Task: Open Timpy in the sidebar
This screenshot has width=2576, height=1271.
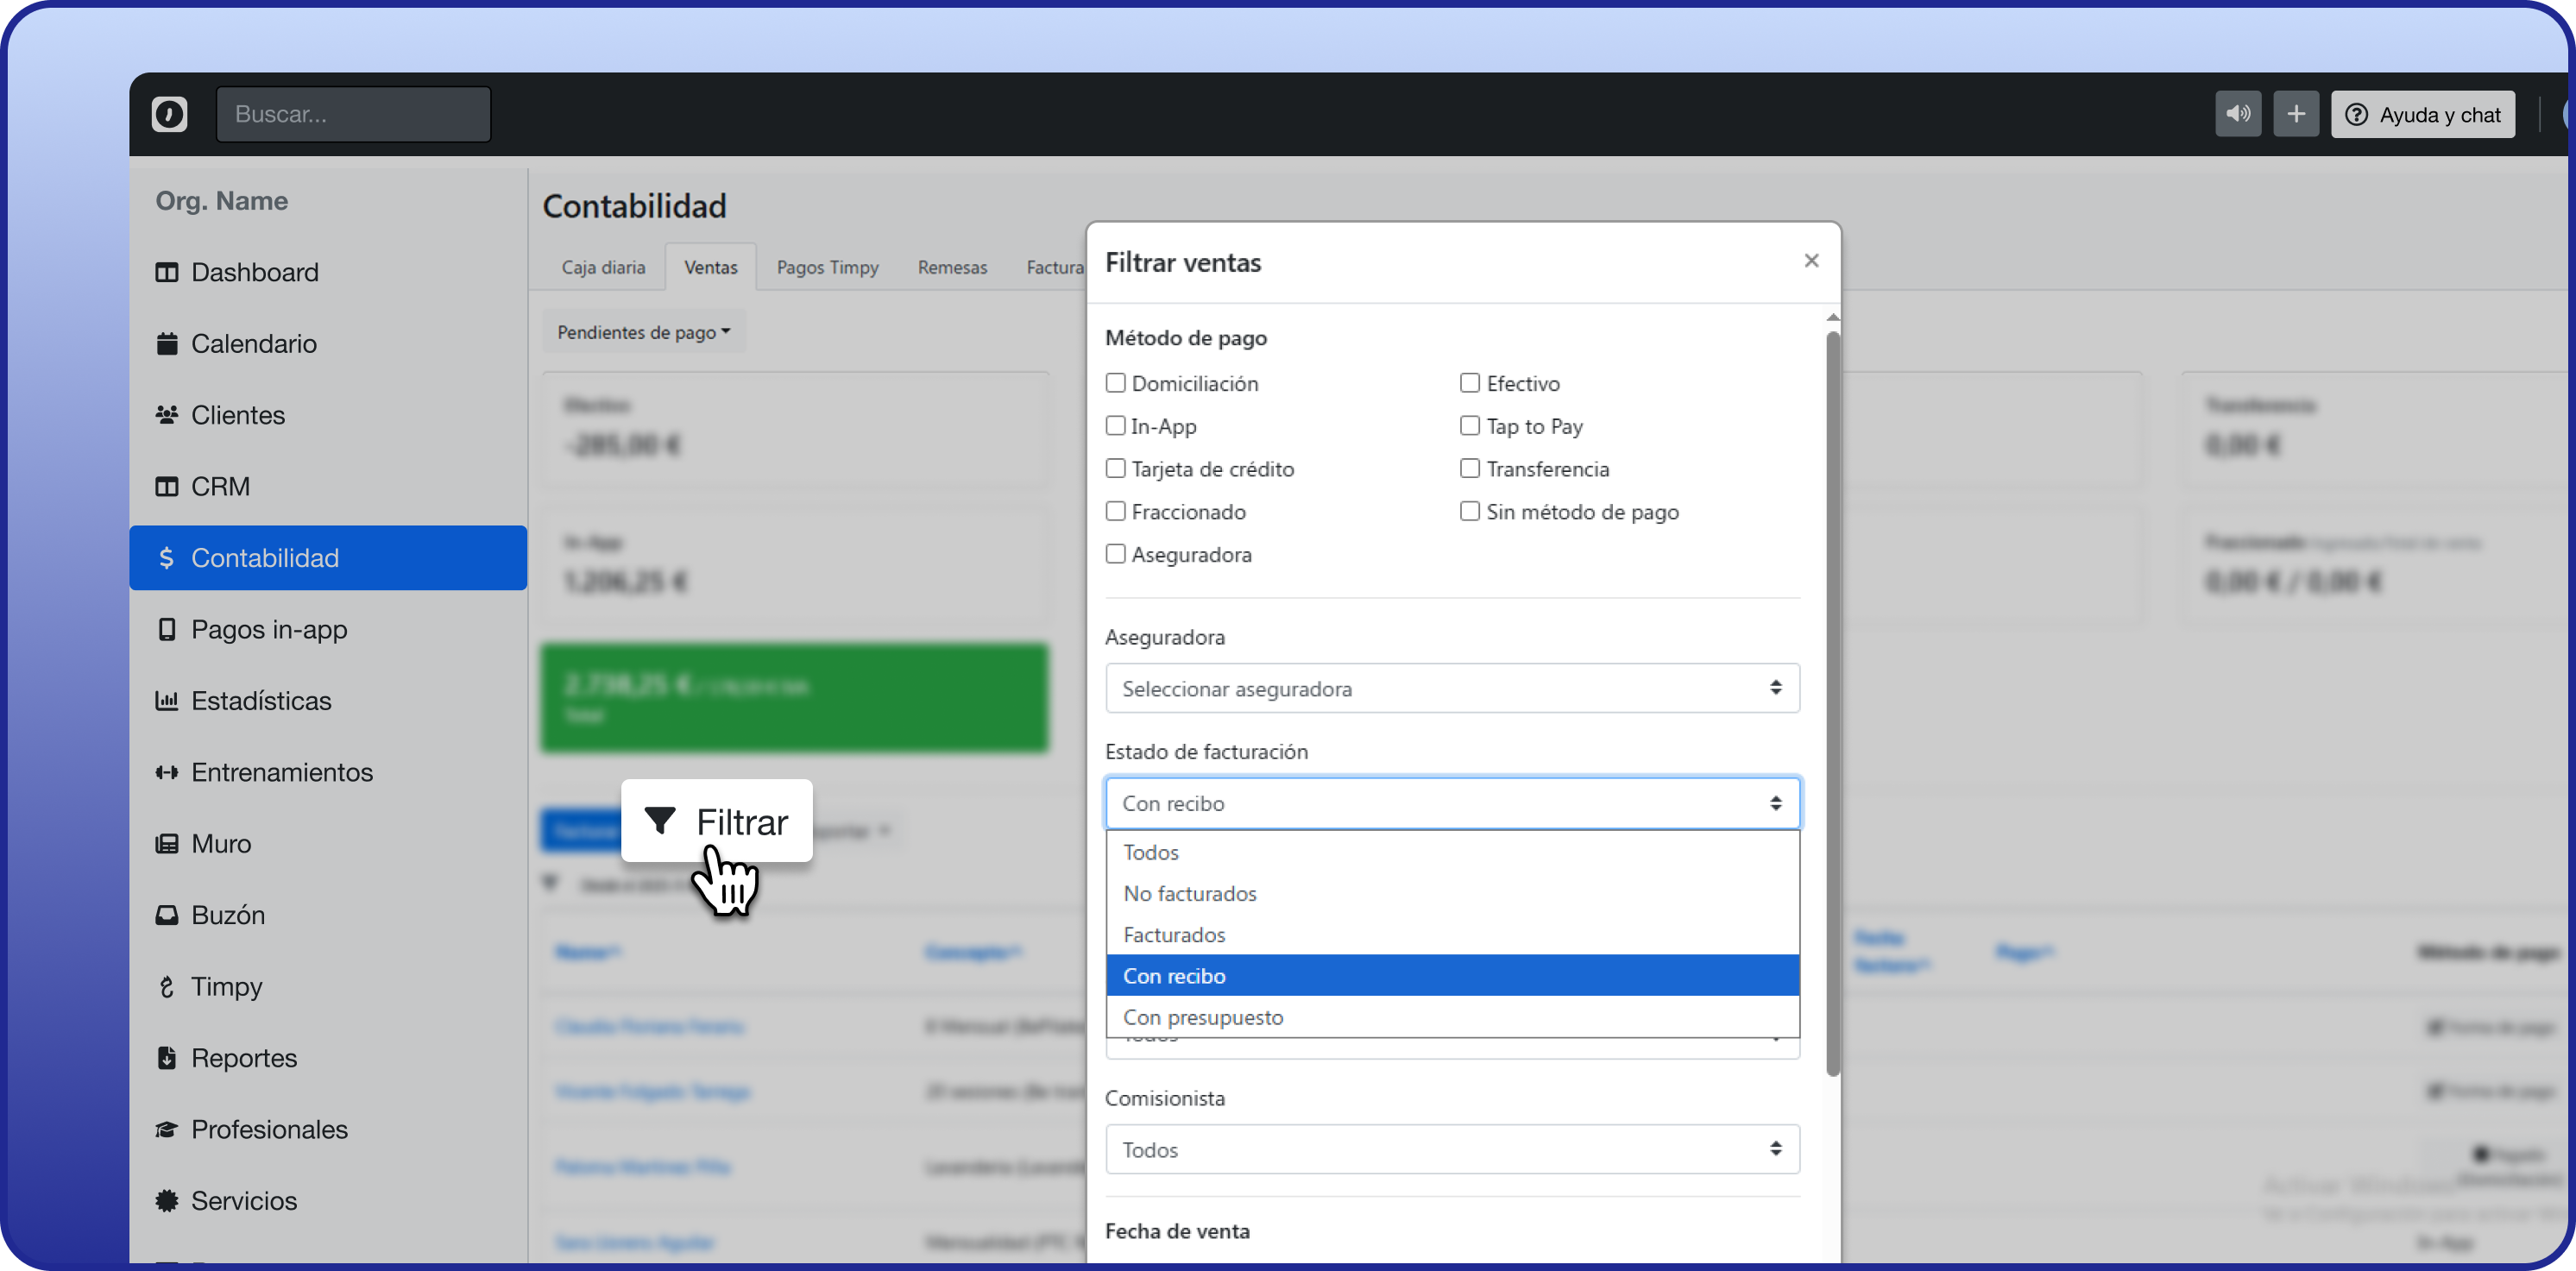Action: coord(226,986)
